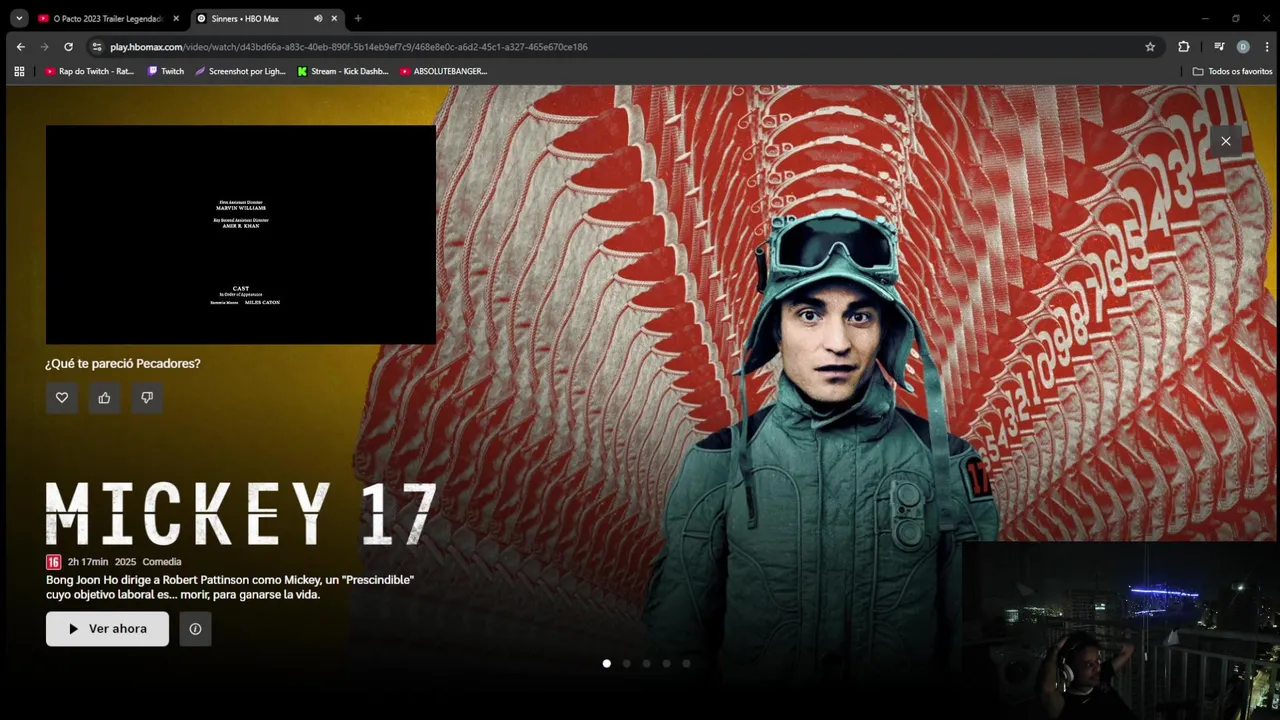
Task: Open a new browser tab
Action: 358,18
